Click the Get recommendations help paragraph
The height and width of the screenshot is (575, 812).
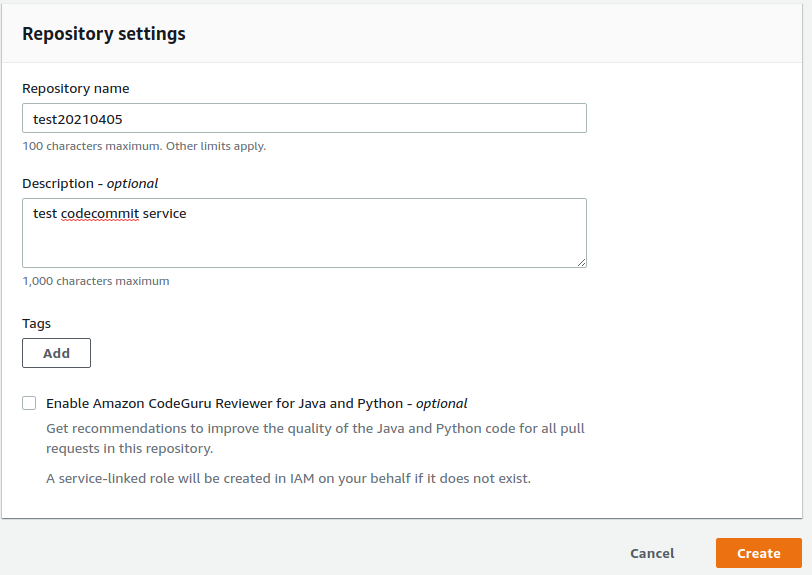pyautogui.click(x=315, y=438)
